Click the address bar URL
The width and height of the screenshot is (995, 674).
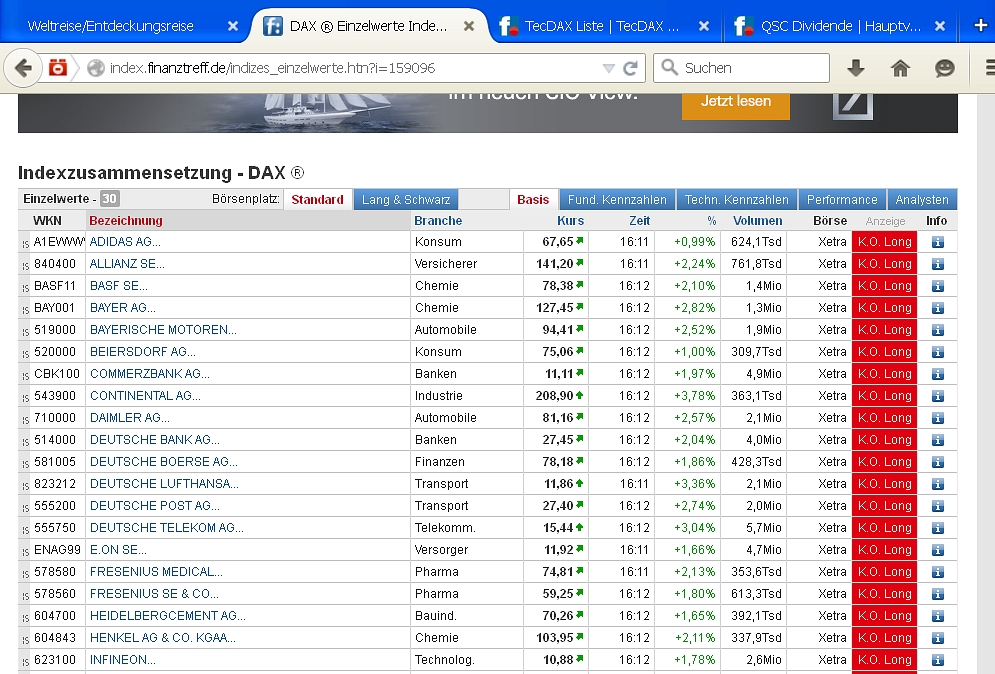pos(273,68)
